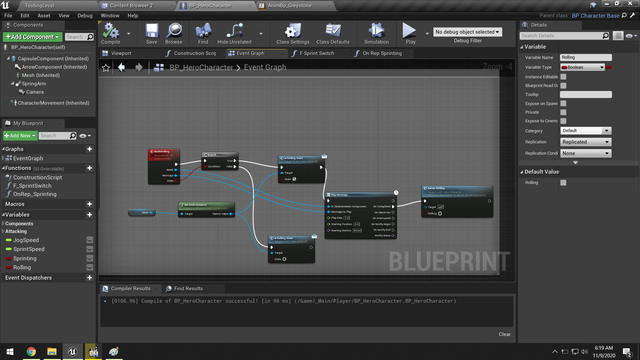Screen dimensions: 640x360
Task: Open the notification center in system tray
Action: (627, 351)
